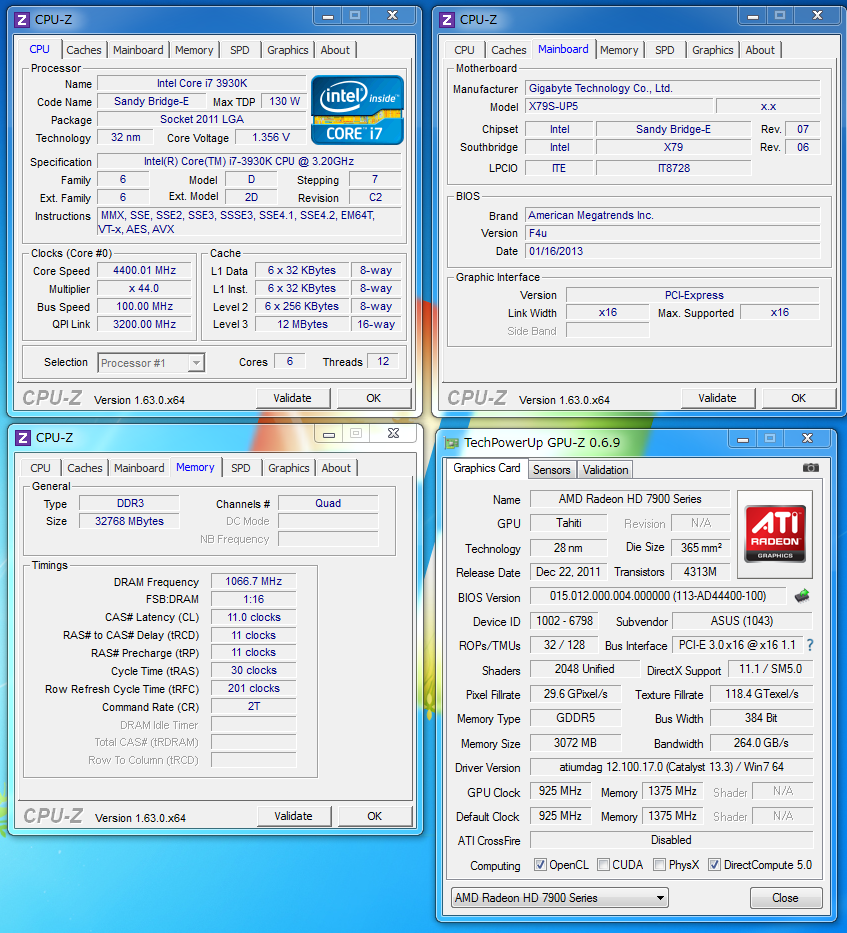
Task: Toggle the OpenCL checkbox
Action: 540,865
